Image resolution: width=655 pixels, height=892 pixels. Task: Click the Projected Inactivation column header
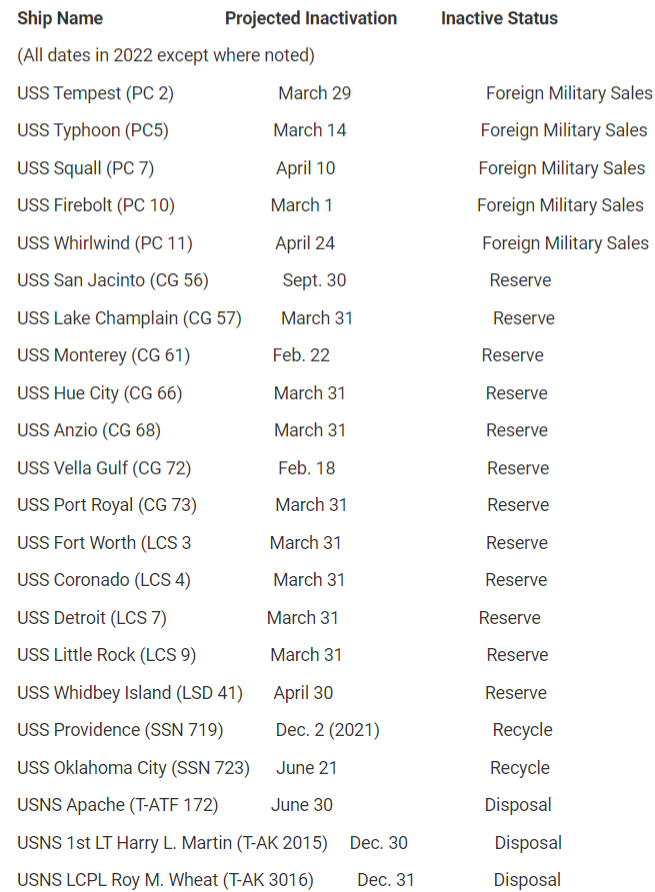point(311,18)
